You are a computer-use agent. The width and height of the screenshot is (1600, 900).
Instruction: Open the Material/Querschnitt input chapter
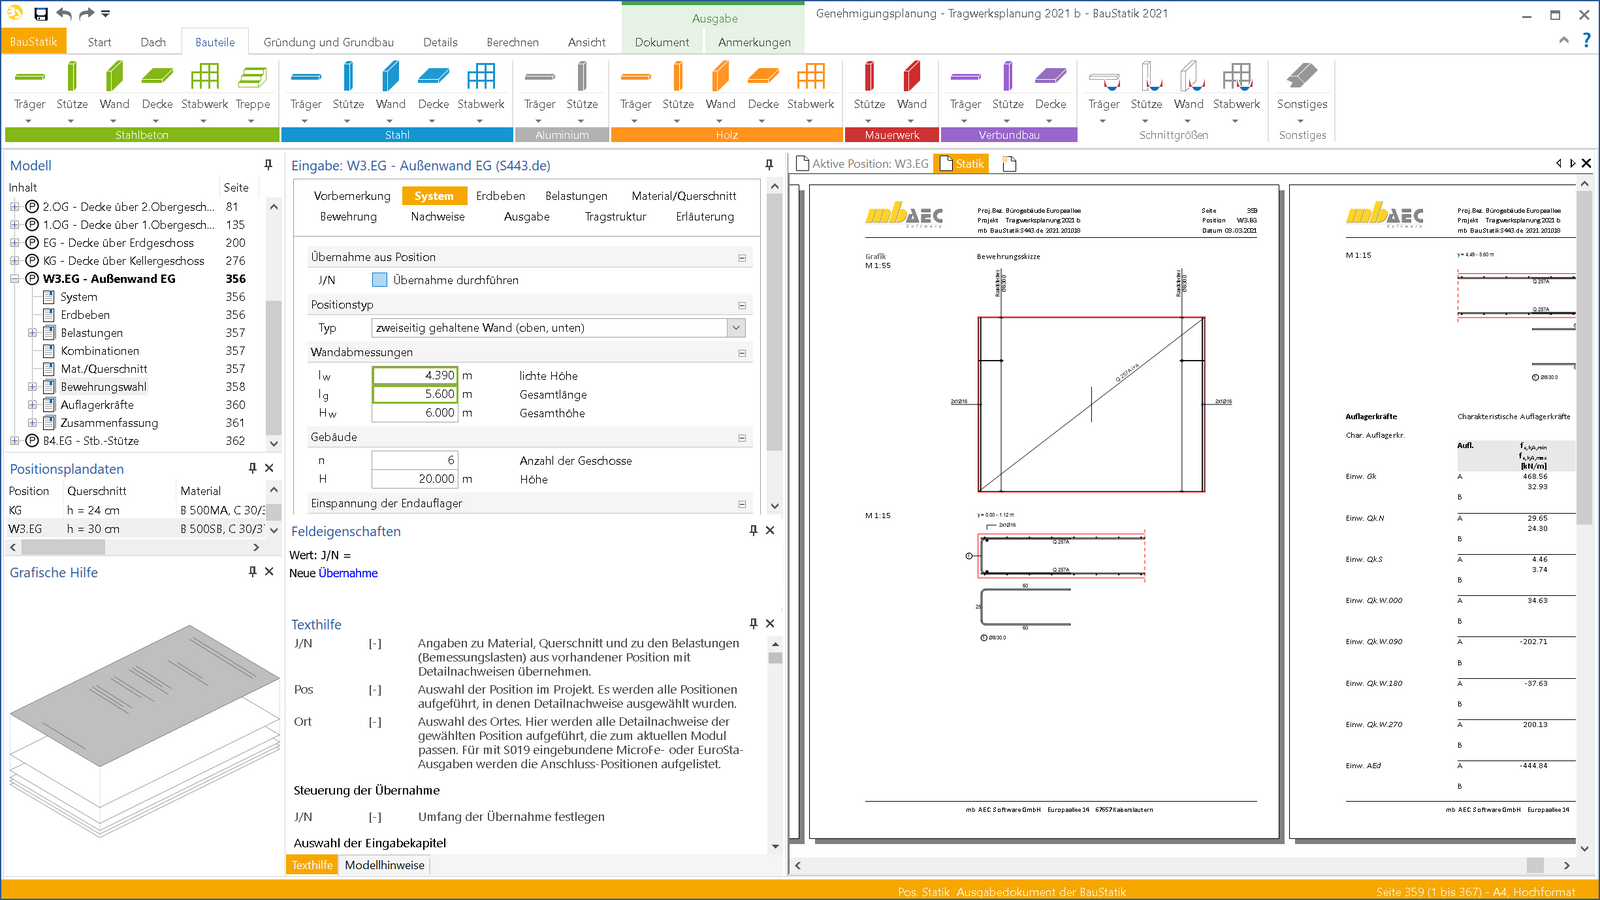tap(684, 196)
